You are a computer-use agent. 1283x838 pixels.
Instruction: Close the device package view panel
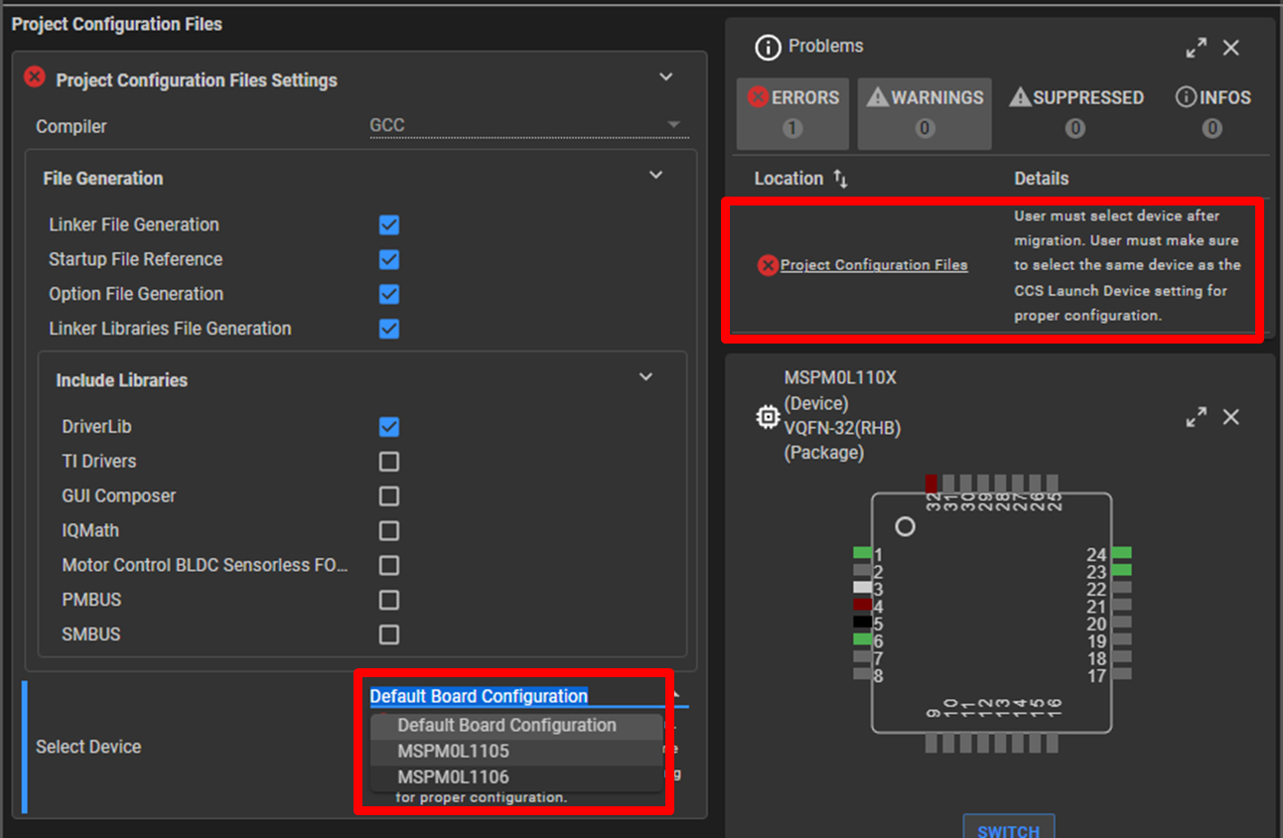[1231, 417]
